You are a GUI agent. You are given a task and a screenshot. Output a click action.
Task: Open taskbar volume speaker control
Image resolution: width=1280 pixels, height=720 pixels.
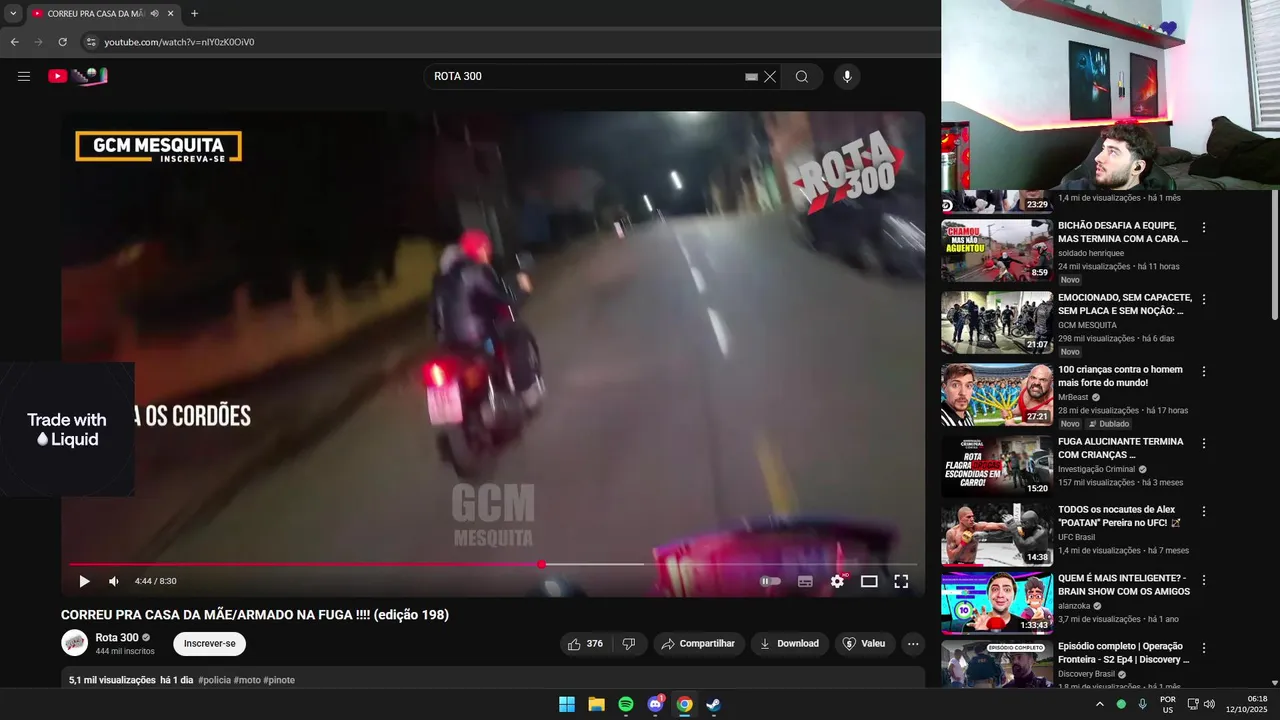(x=1208, y=704)
